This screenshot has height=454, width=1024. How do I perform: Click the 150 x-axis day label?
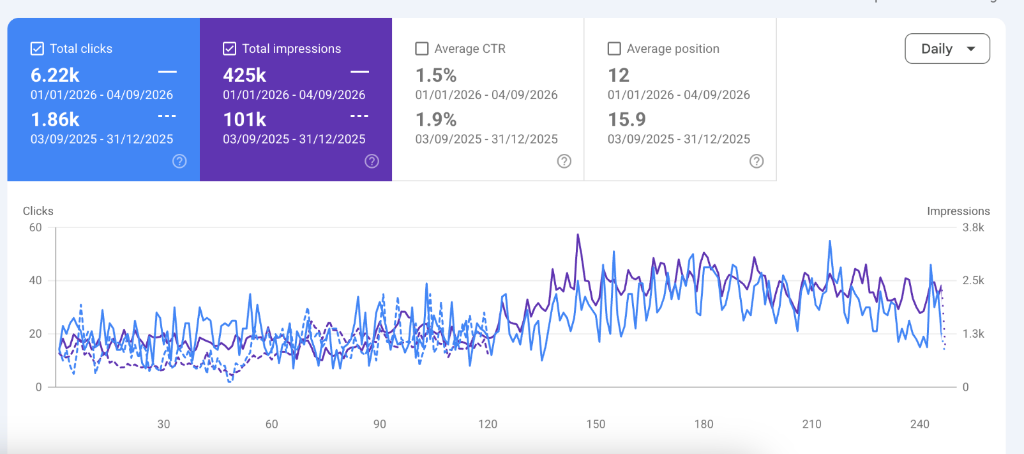tap(595, 425)
